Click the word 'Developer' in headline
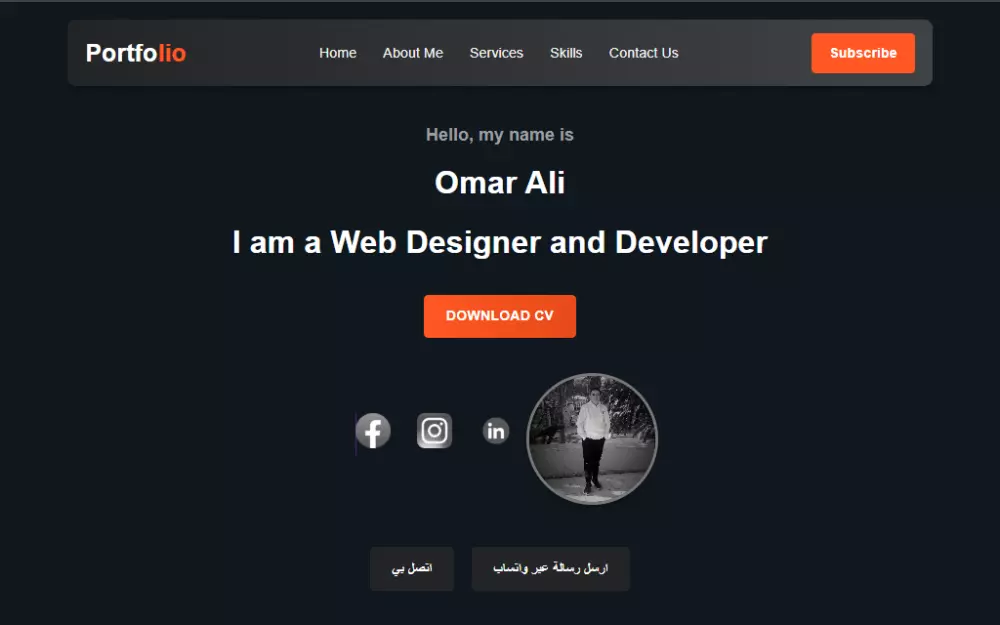Viewport: 1000px width, 625px height. tap(691, 243)
